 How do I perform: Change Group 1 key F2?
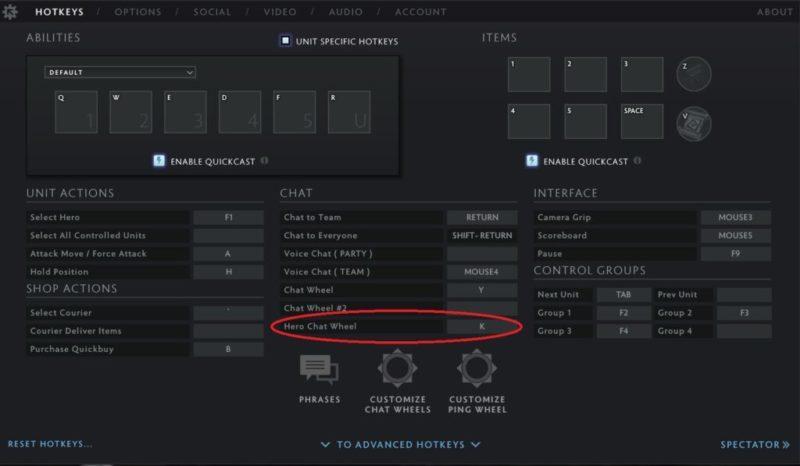tap(623, 313)
